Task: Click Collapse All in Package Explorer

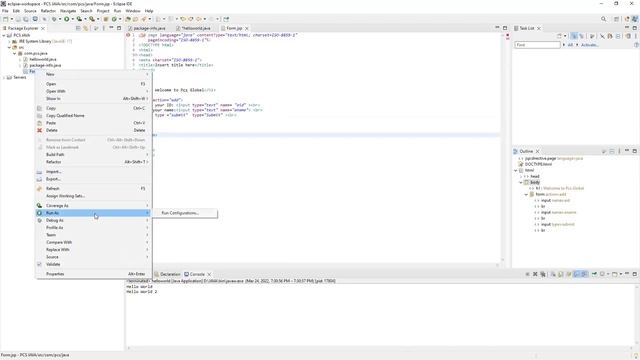Action: point(78,28)
